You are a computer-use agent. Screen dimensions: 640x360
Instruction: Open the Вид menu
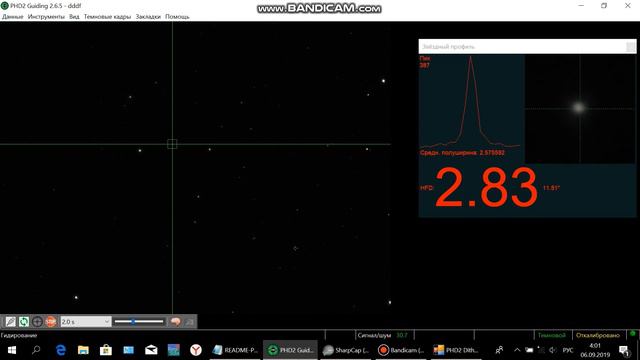point(74,17)
